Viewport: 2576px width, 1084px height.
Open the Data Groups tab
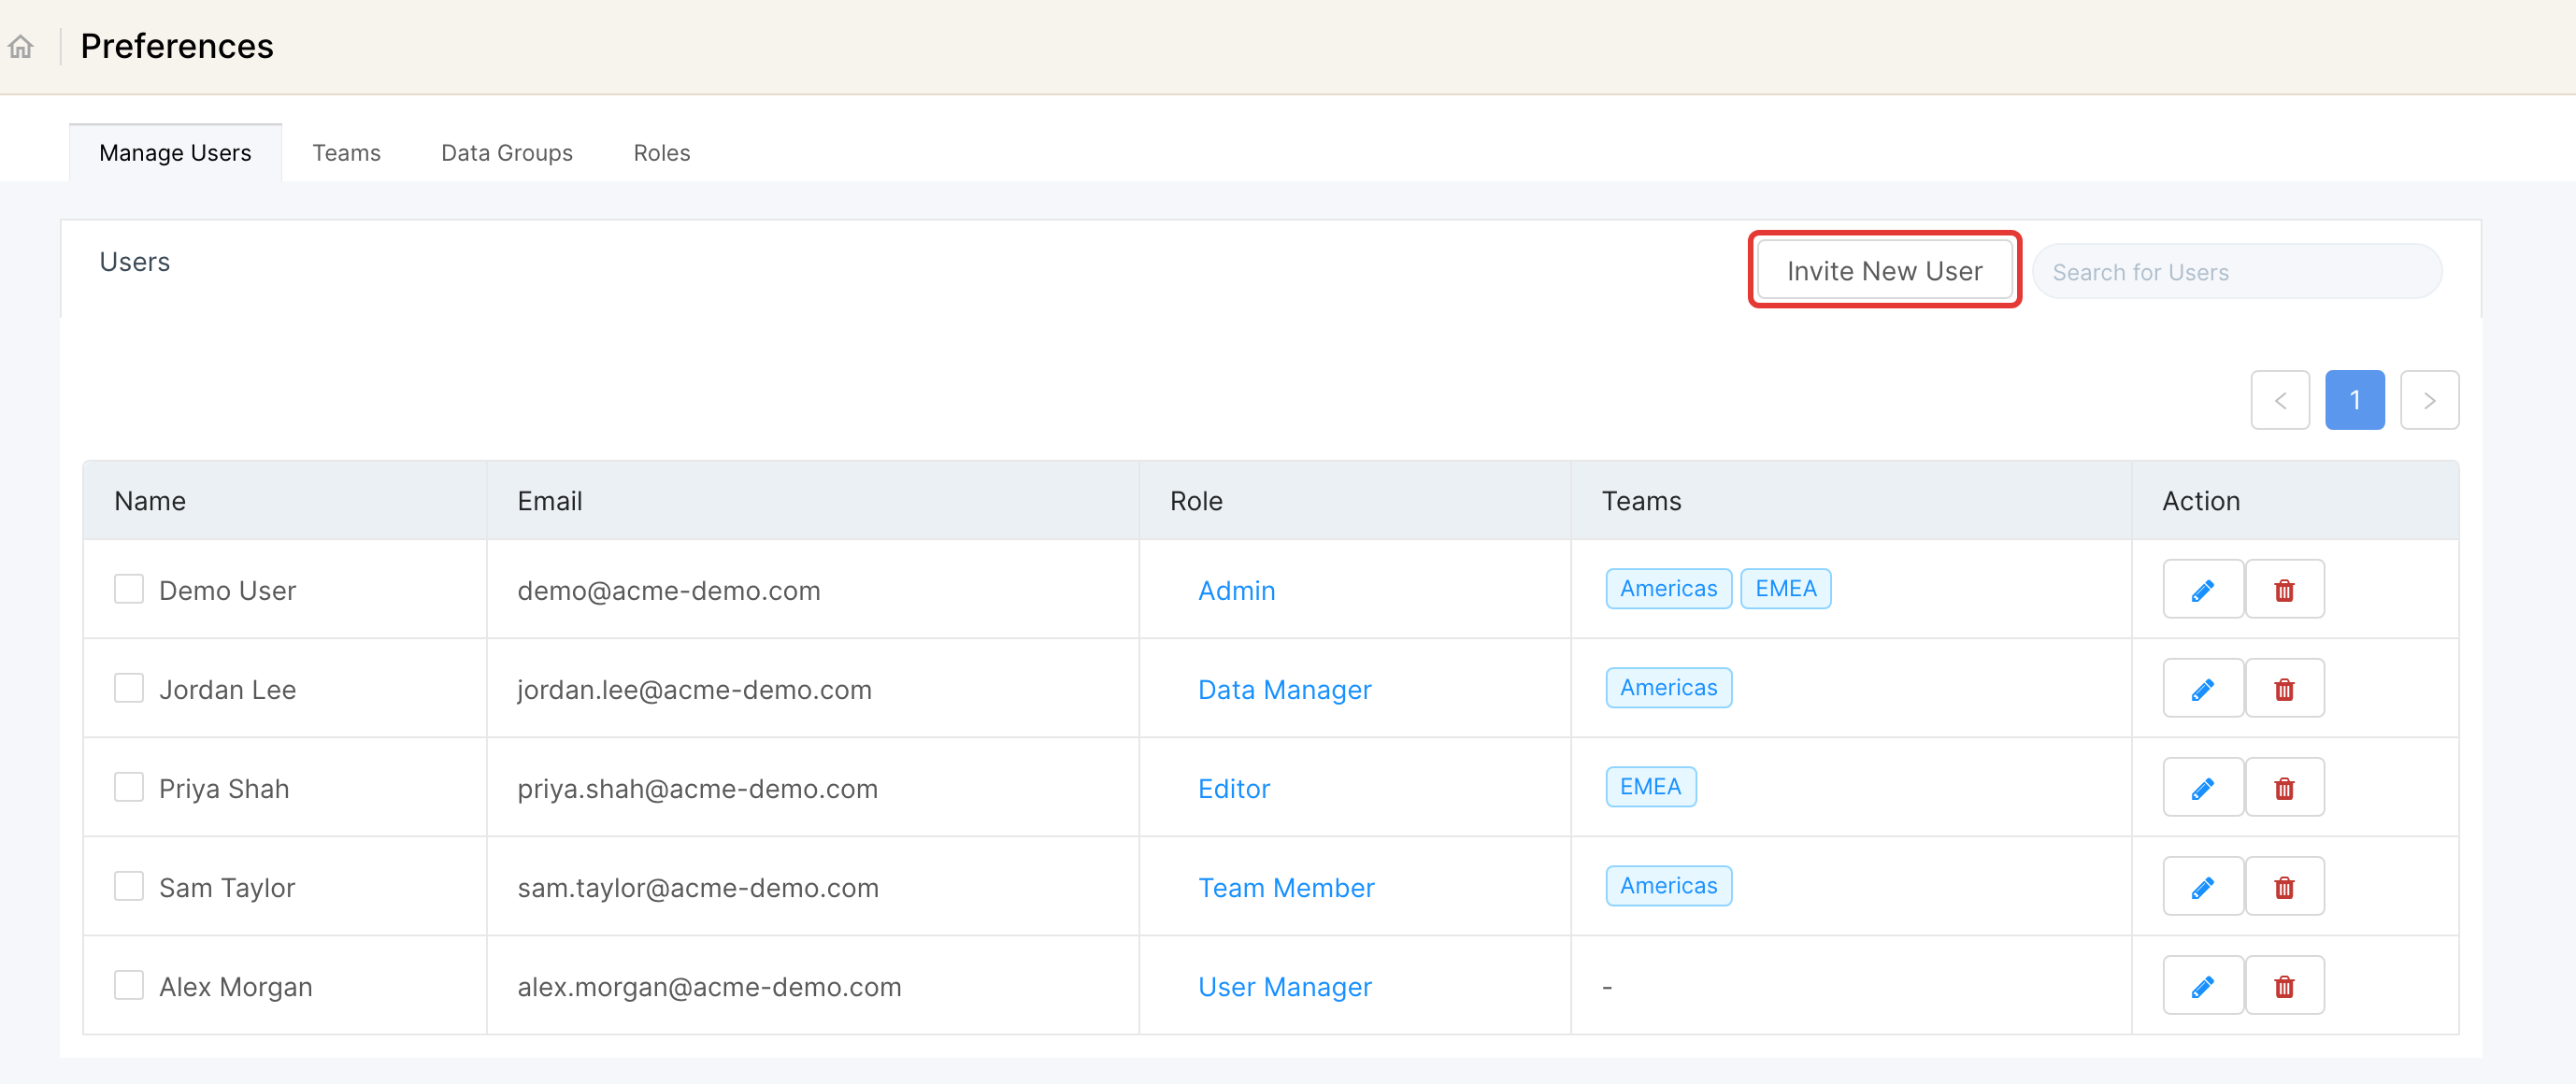tap(507, 153)
